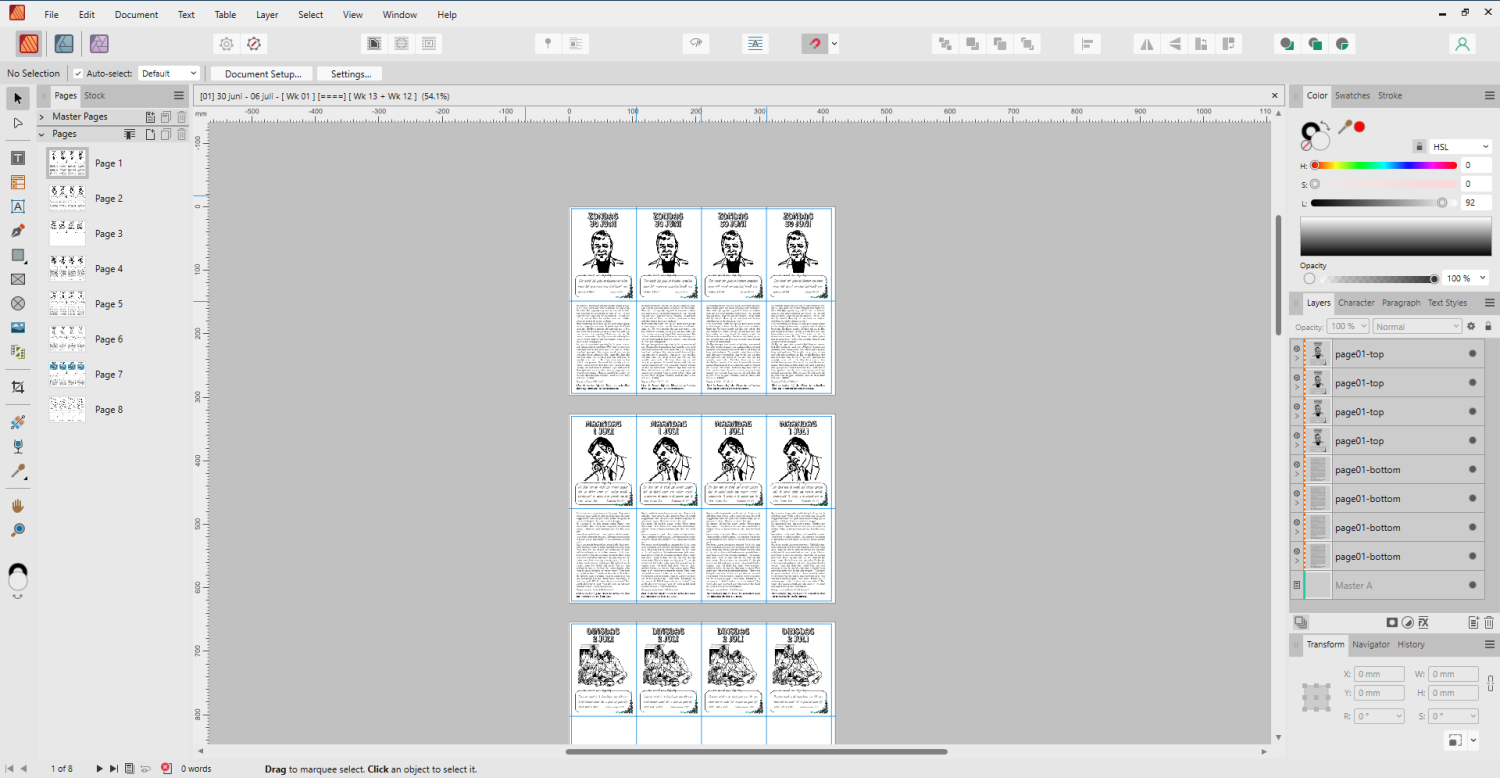Click the hue slider in Color panel
The height and width of the screenshot is (778, 1500).
pyautogui.click(x=1384, y=165)
